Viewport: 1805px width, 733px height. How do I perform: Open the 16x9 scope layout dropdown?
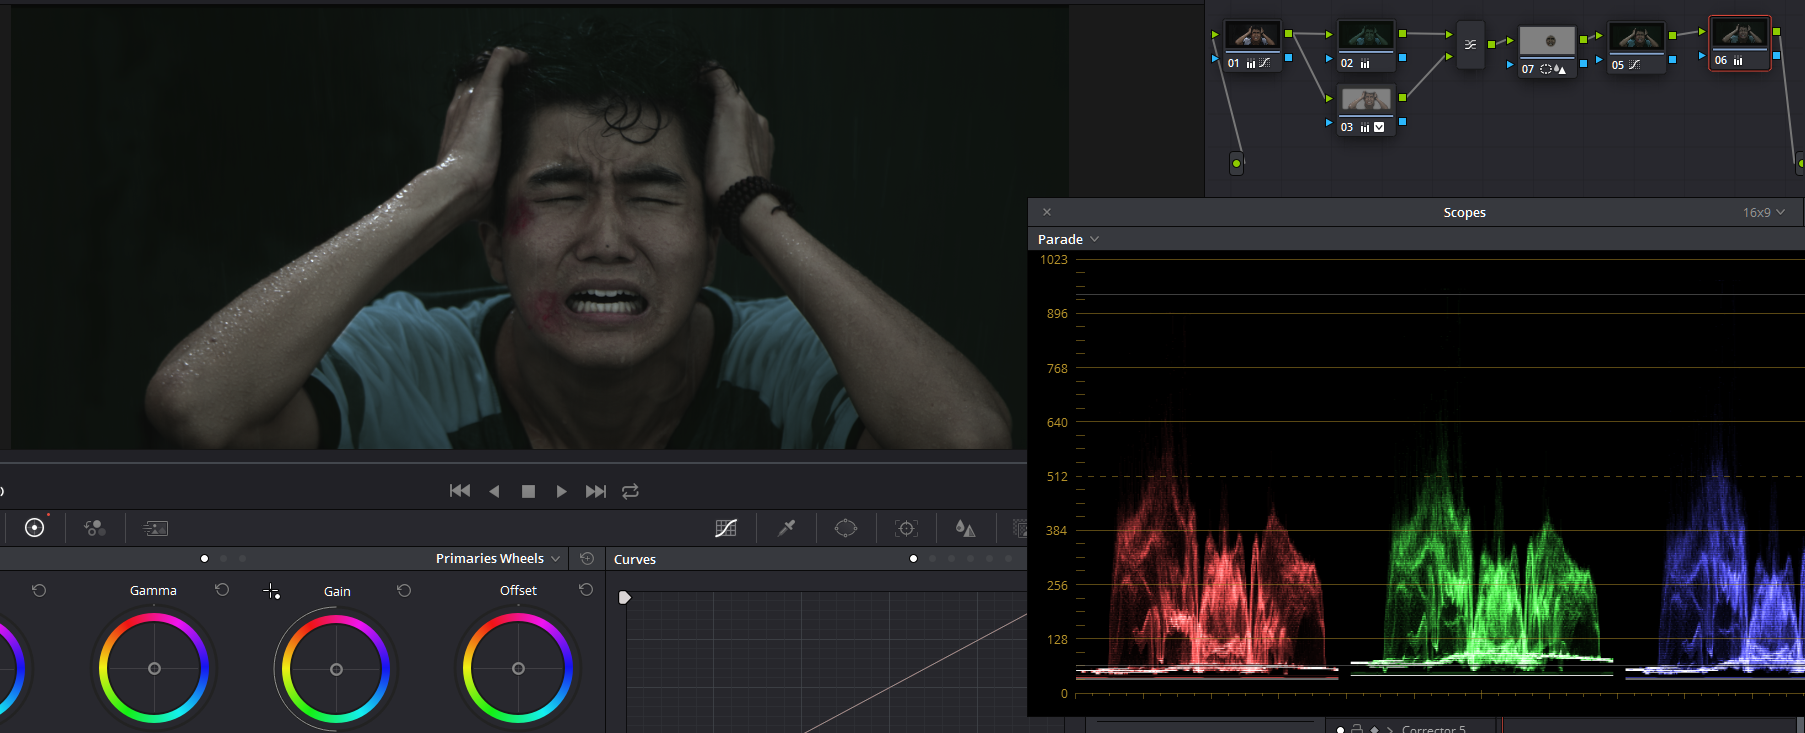pos(1764,212)
